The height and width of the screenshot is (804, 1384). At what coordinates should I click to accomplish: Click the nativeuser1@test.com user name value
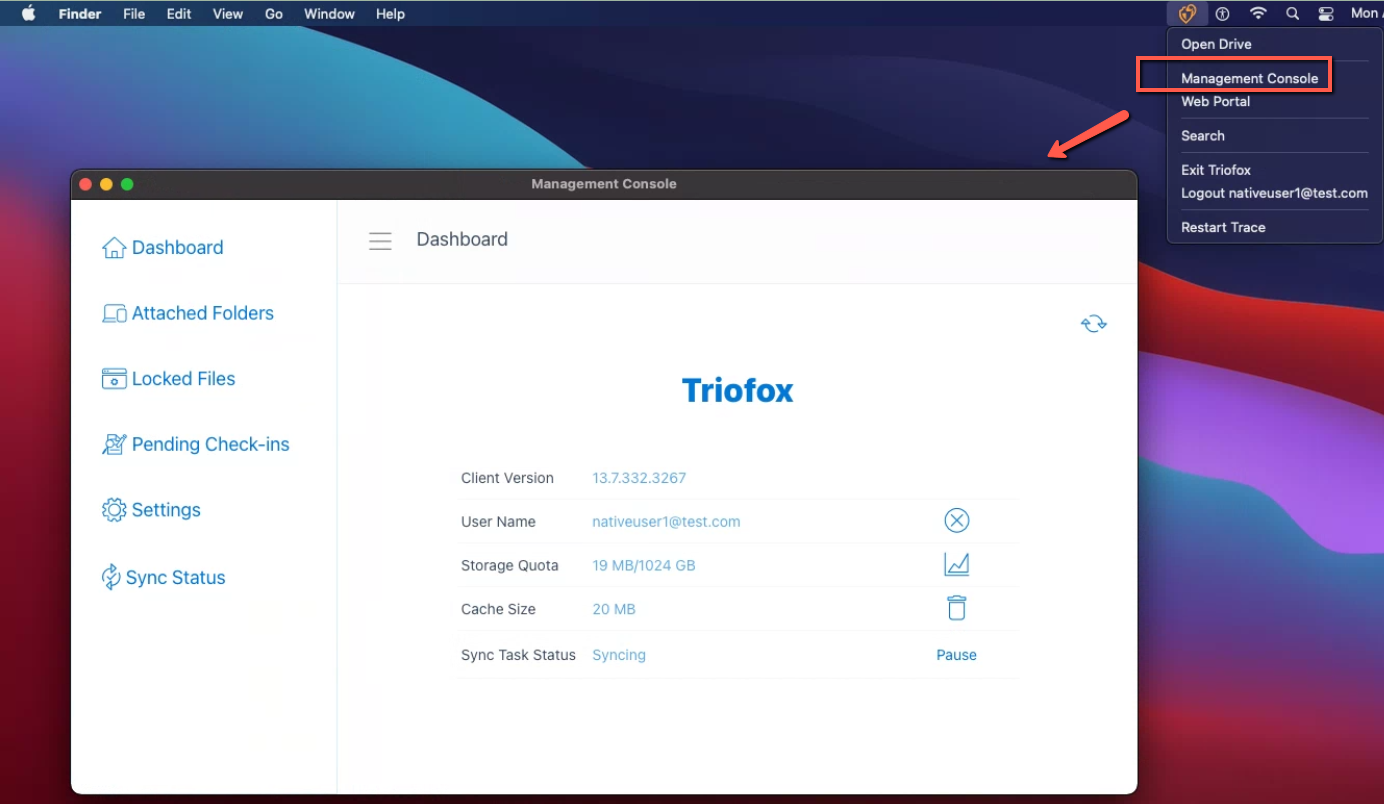click(x=666, y=522)
